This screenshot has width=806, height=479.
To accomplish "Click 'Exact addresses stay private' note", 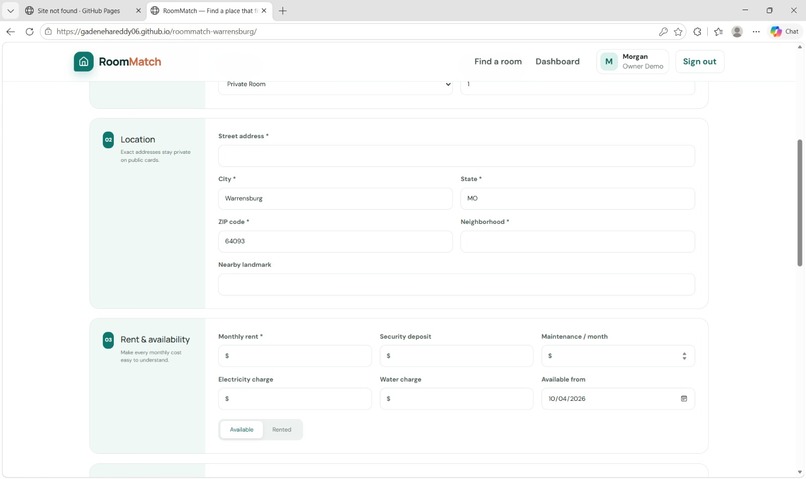I will pyautogui.click(x=156, y=156).
